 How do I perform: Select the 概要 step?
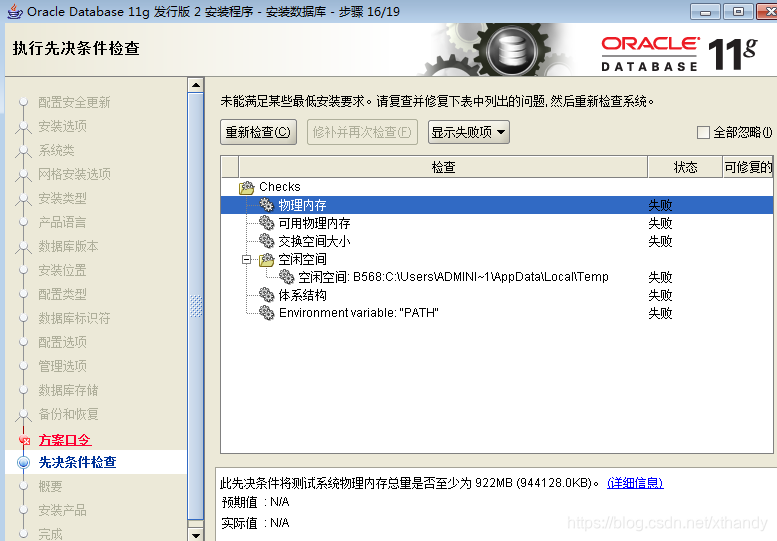tap(51, 487)
